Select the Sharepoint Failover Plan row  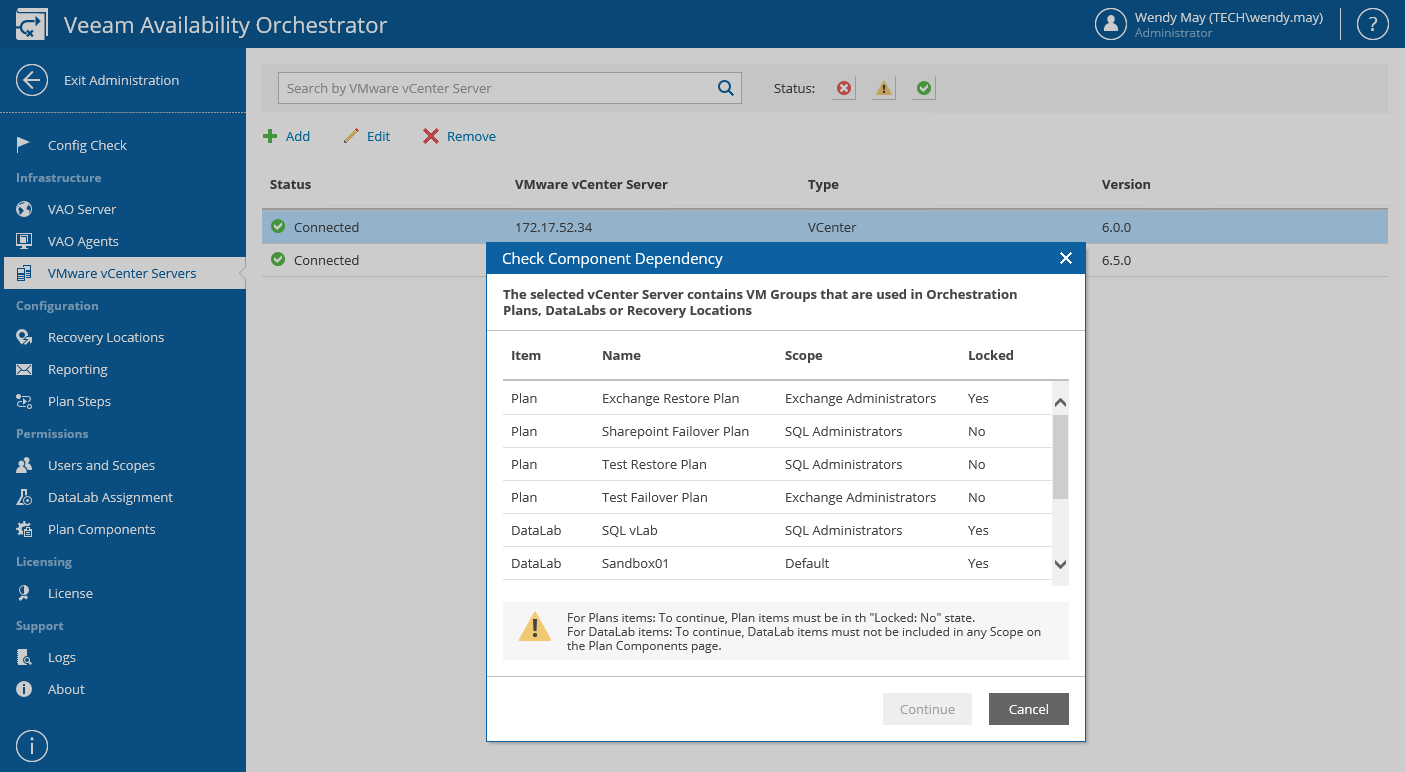tap(777, 431)
